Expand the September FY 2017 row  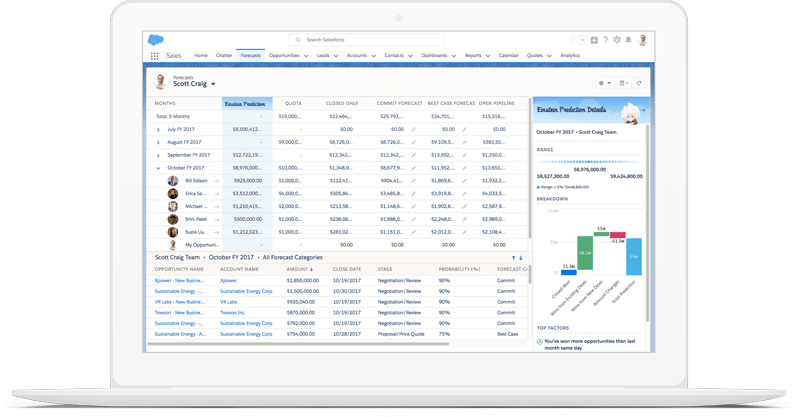(x=158, y=155)
